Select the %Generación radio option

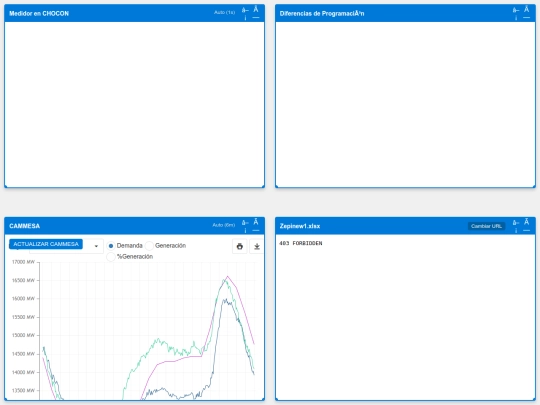pos(111,257)
